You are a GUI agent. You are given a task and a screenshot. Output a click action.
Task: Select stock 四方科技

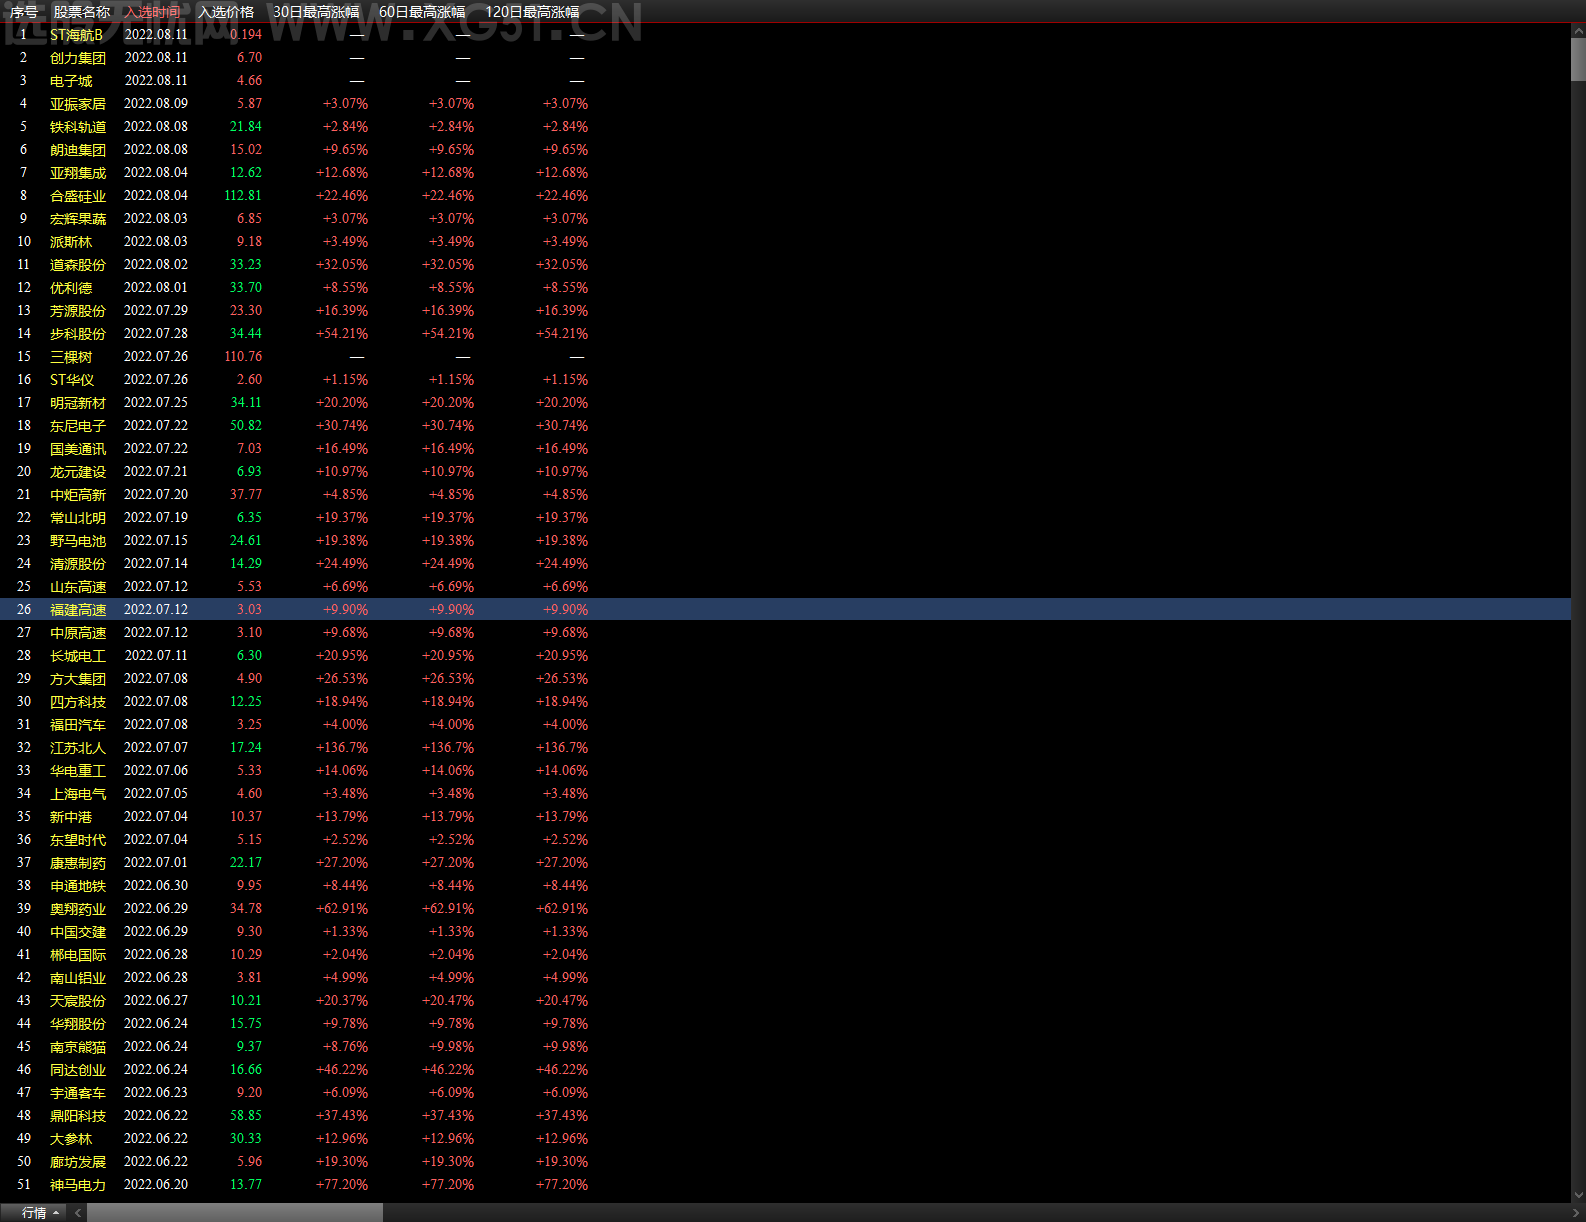coord(78,702)
